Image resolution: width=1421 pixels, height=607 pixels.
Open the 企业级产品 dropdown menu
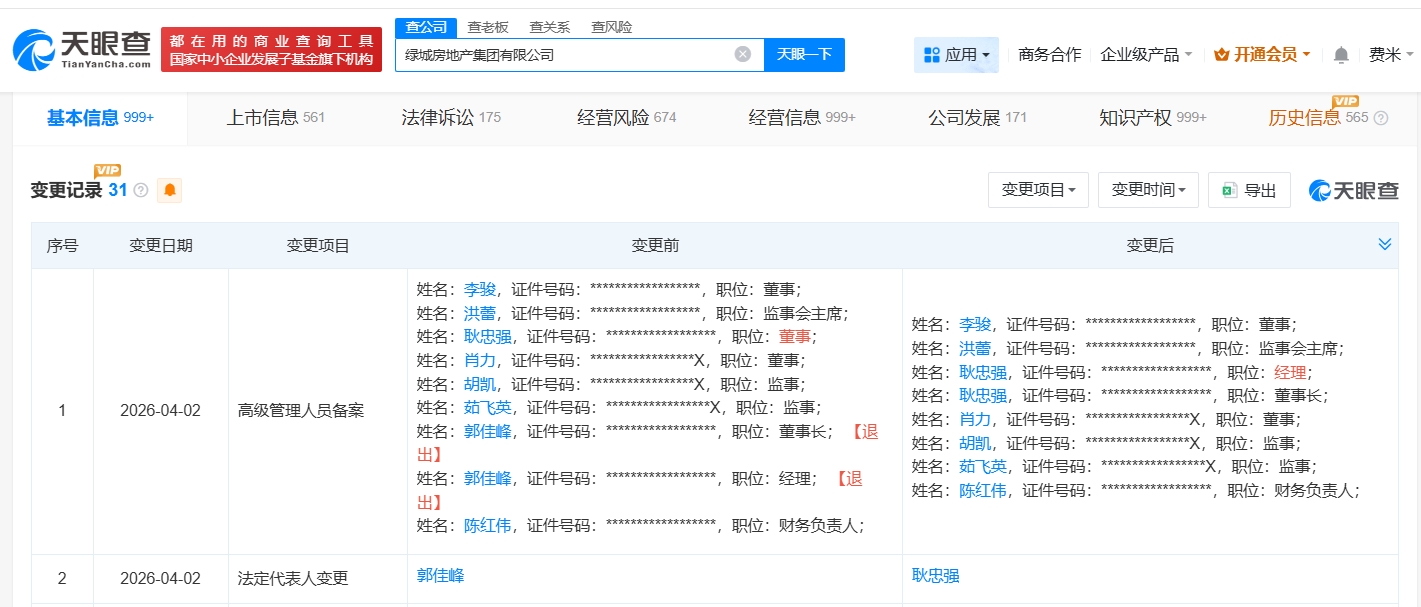[x=1145, y=55]
